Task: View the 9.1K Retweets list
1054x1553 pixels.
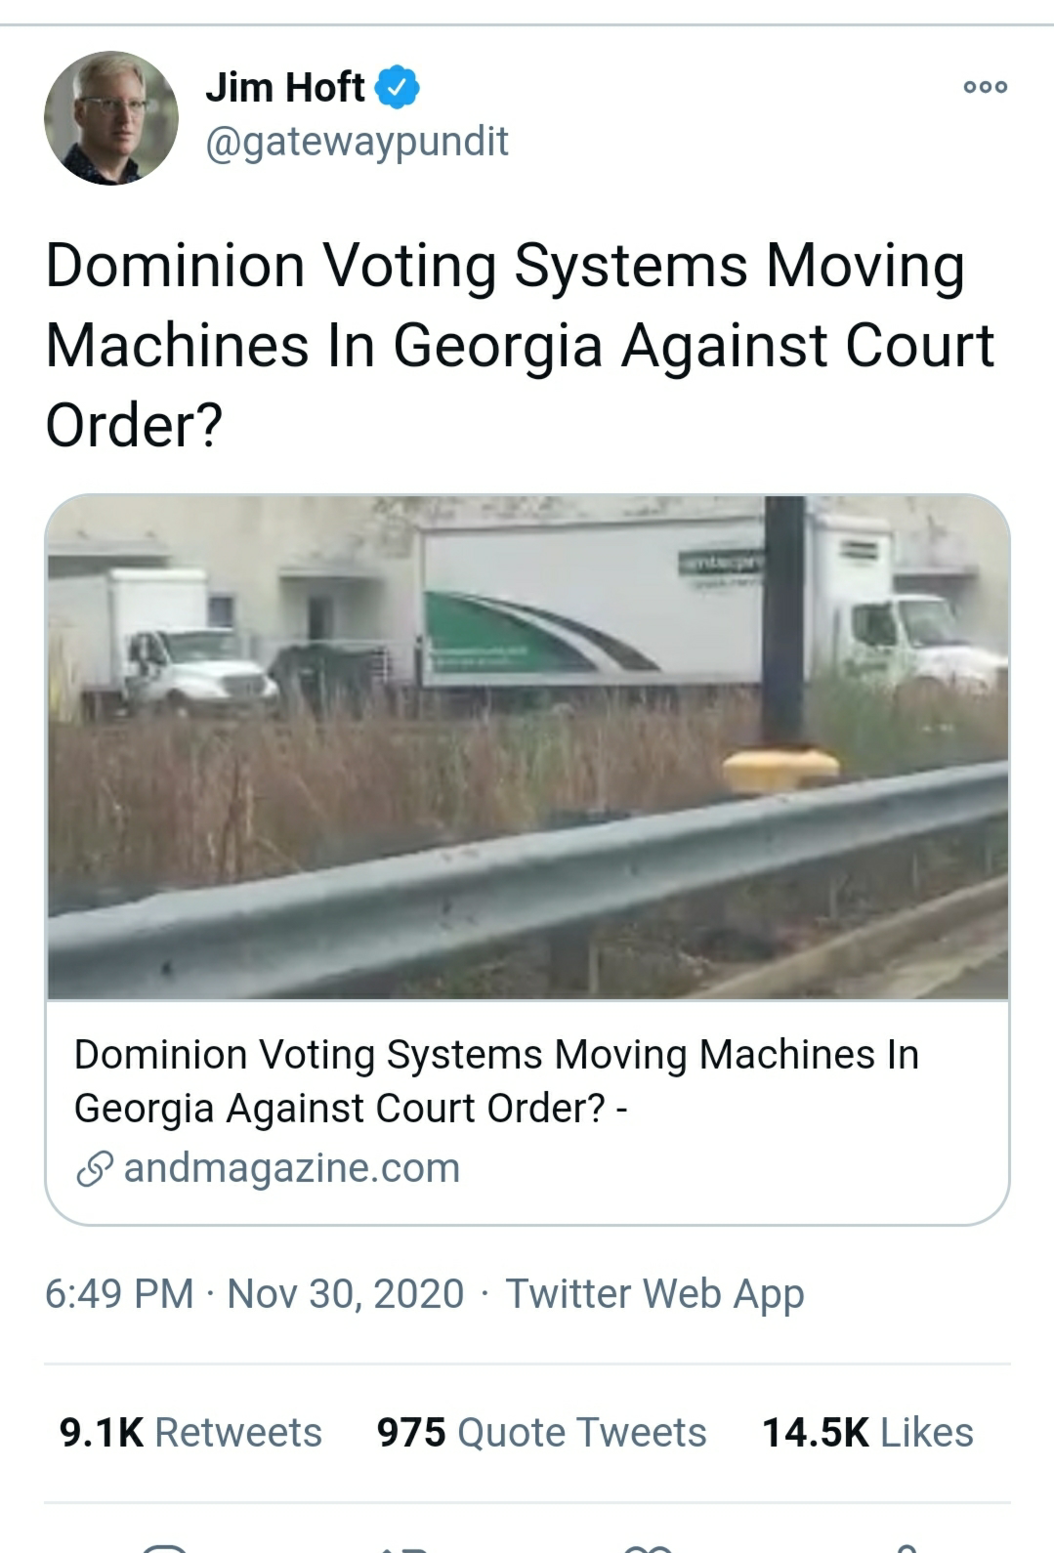Action: (190, 1432)
